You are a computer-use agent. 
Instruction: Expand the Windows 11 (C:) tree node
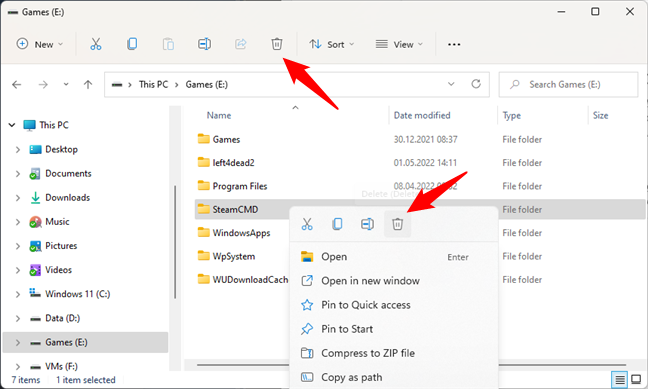18,294
